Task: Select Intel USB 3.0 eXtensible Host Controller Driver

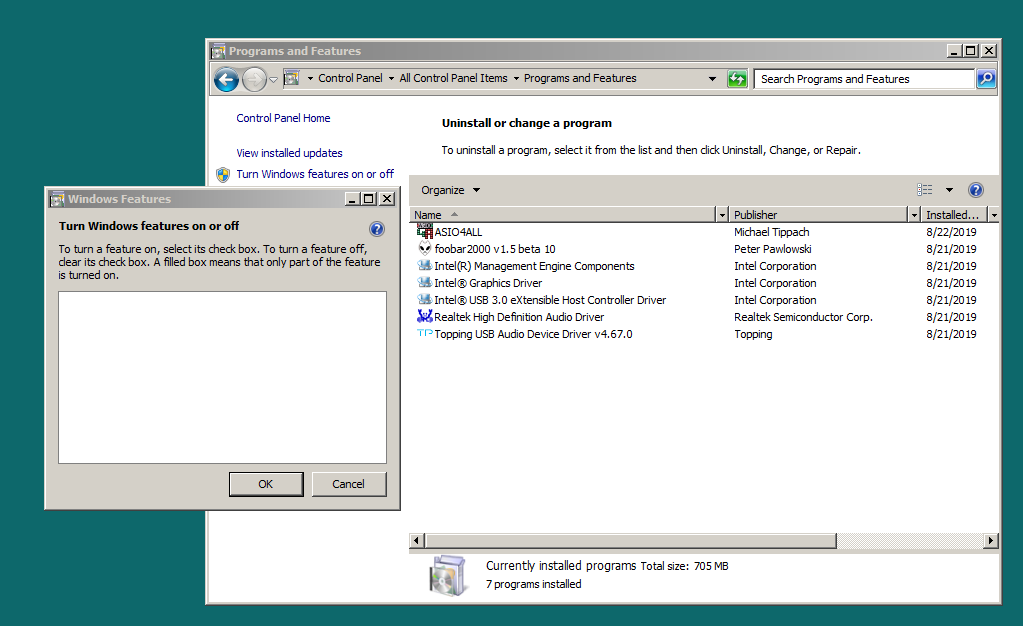Action: (550, 300)
